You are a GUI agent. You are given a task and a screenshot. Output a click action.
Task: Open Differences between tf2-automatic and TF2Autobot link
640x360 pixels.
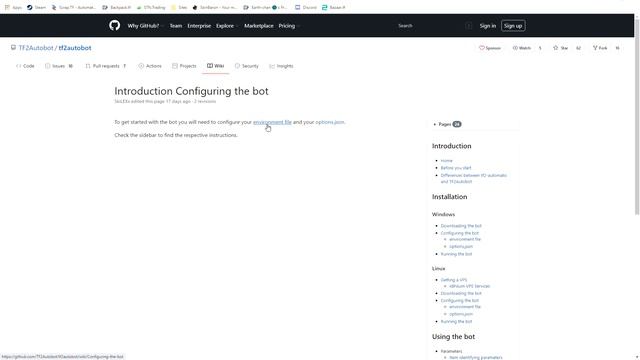pos(474,178)
